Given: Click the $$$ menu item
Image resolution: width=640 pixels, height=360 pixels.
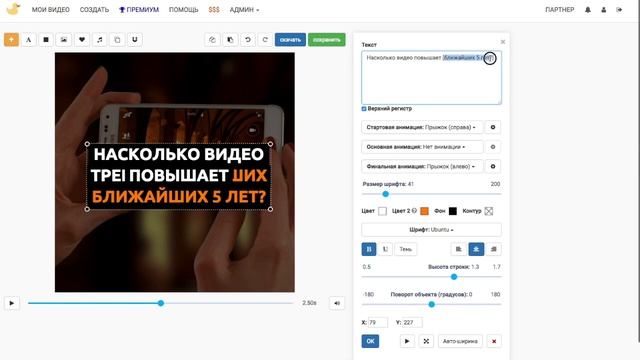Looking at the screenshot, I should click(x=214, y=10).
